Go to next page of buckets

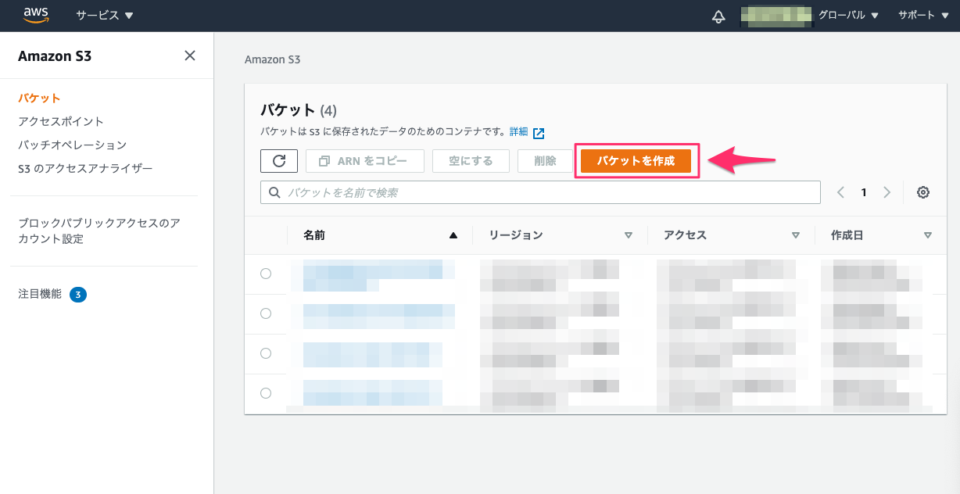[x=887, y=192]
